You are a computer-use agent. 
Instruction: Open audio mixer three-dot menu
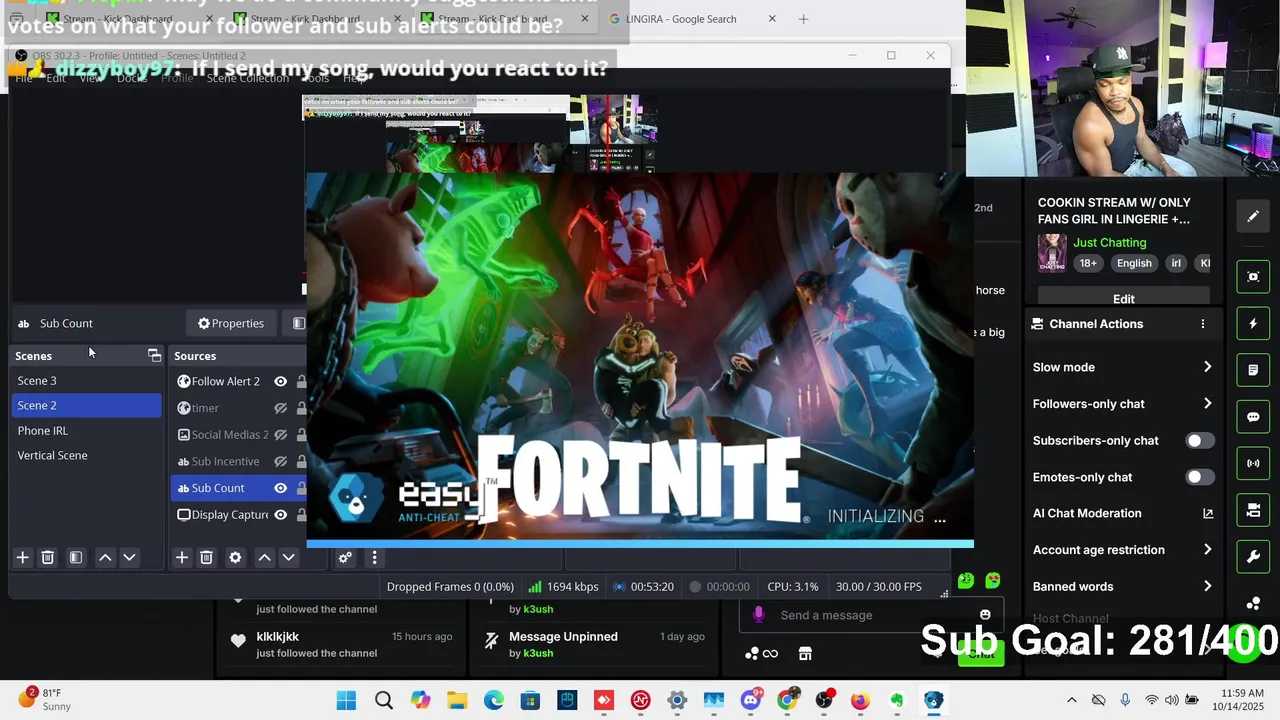point(374,558)
